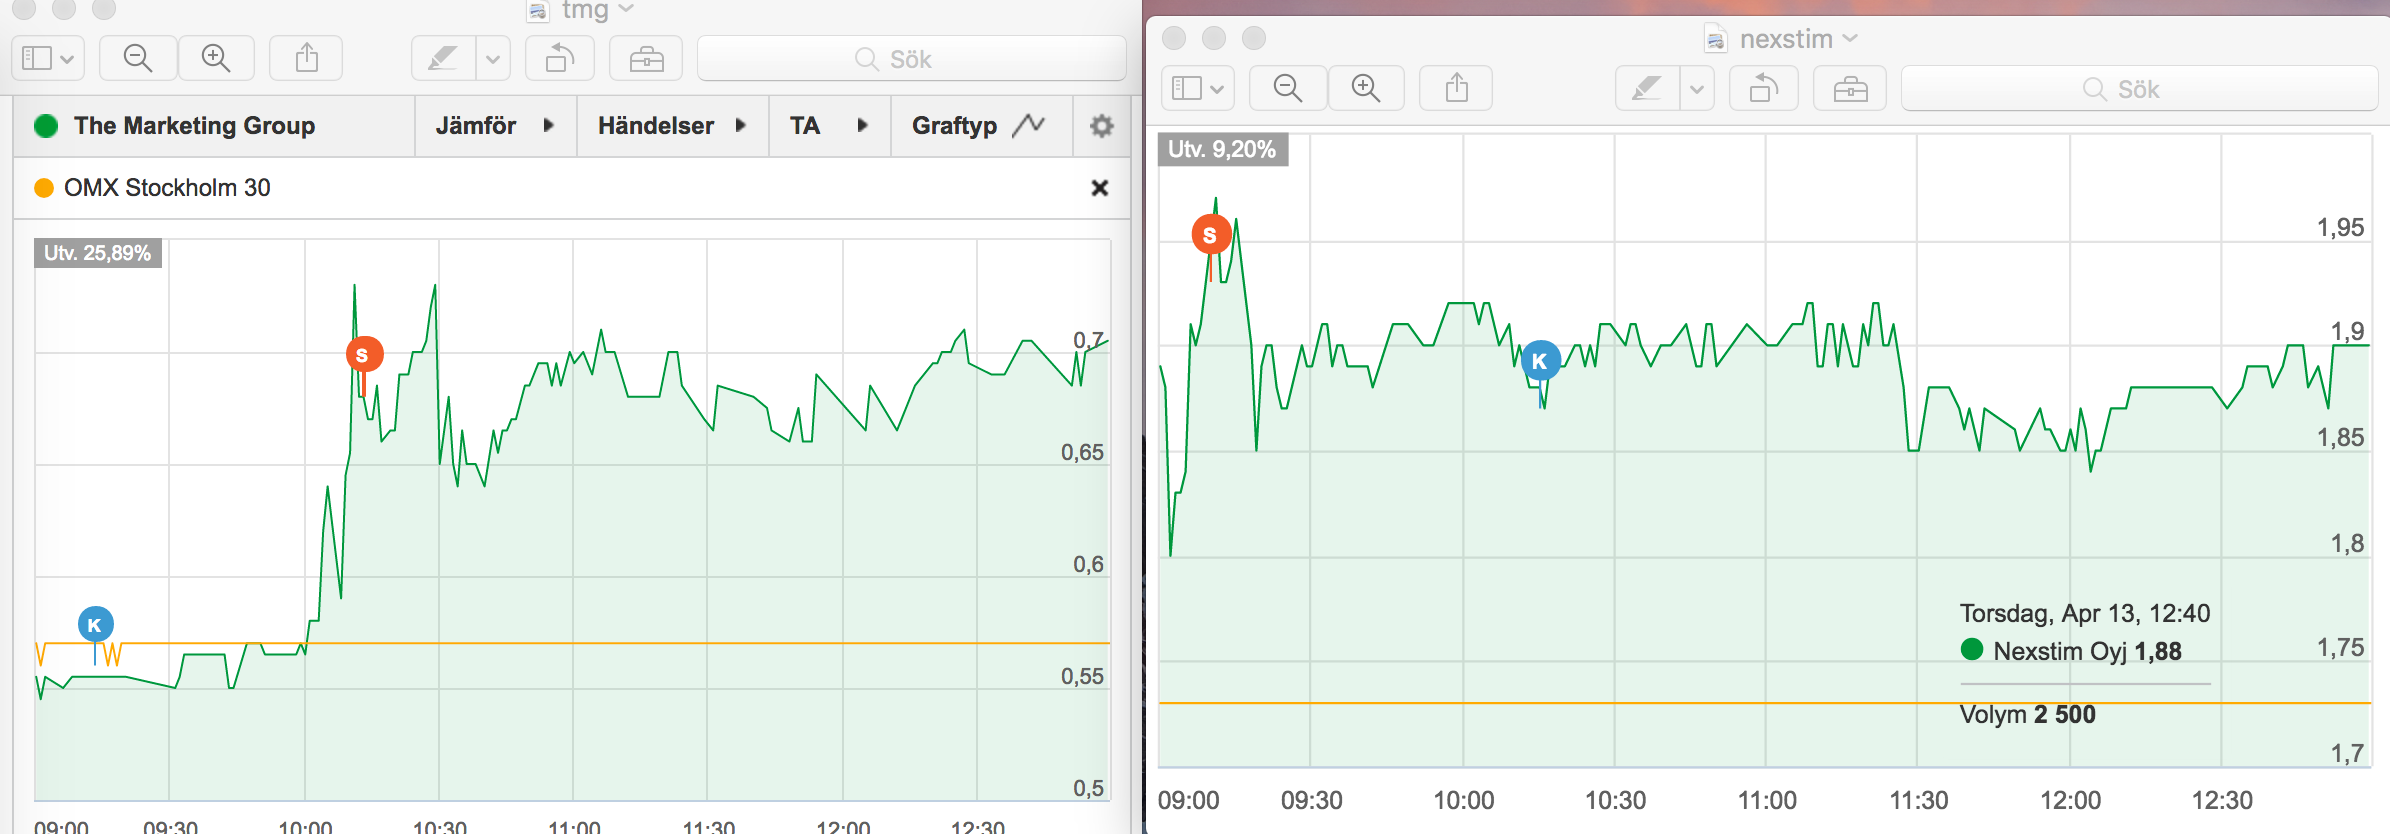
Task: Open tmg title dropdown chevron
Action: (627, 9)
